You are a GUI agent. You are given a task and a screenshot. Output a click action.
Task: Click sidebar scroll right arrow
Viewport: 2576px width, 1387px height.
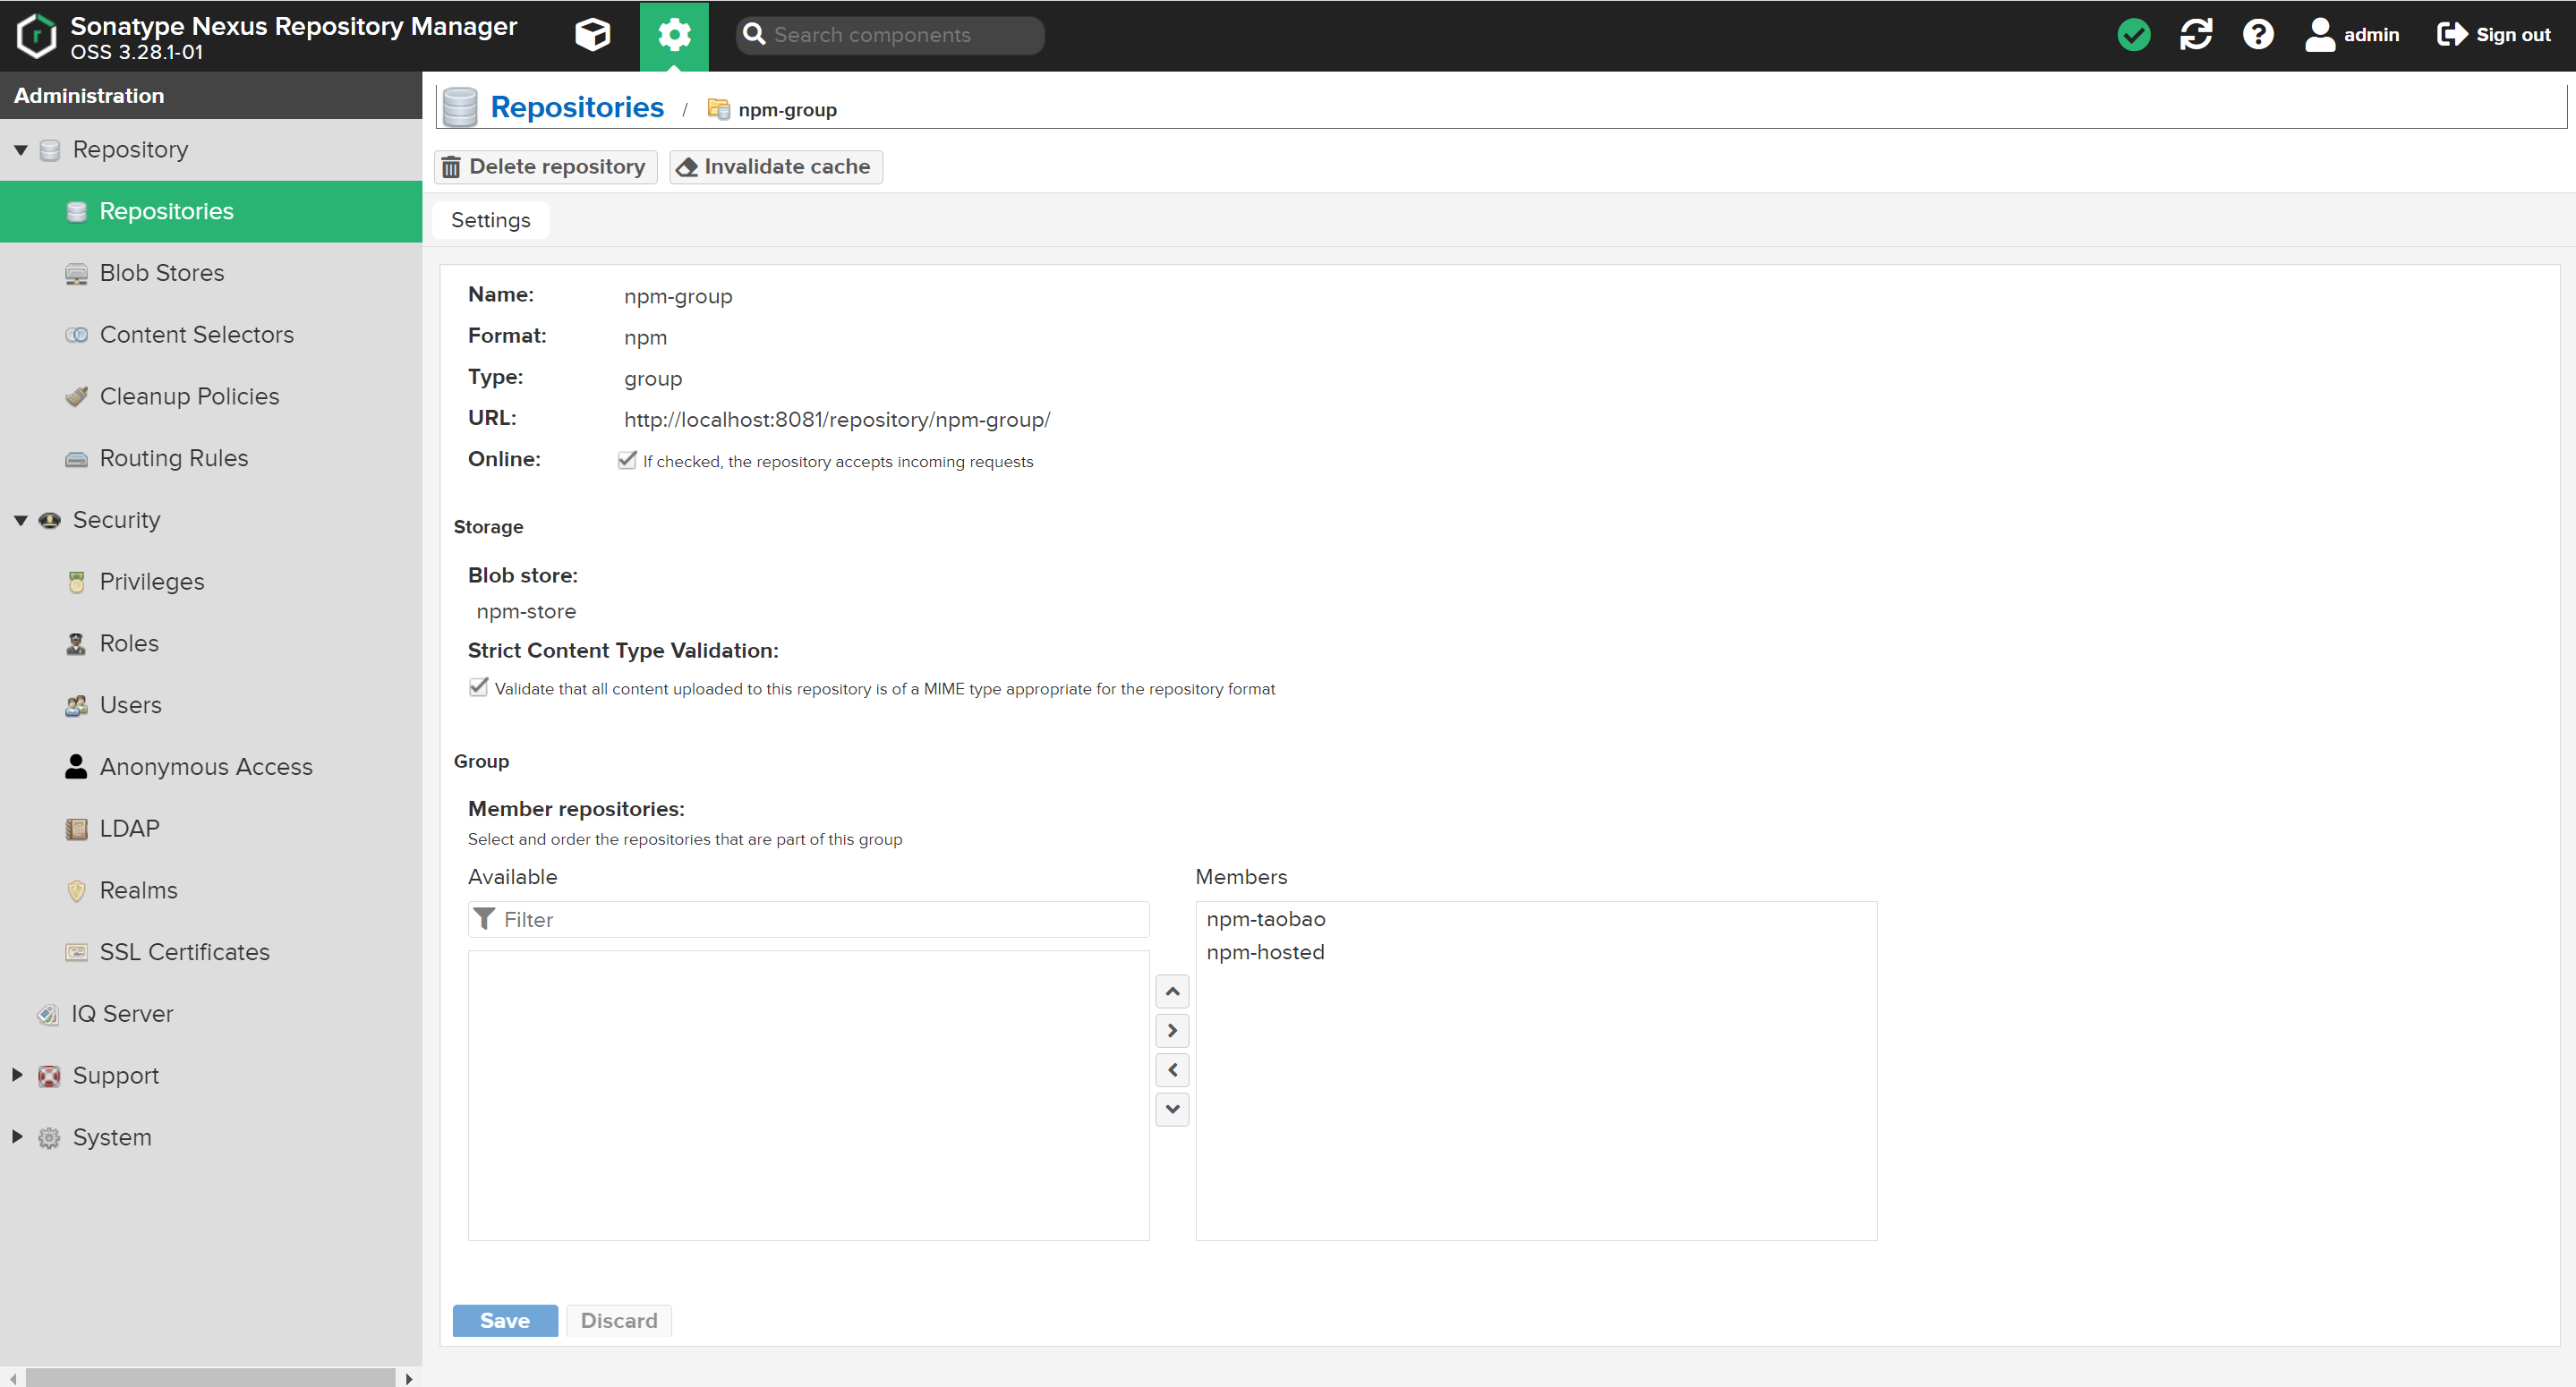[409, 1379]
